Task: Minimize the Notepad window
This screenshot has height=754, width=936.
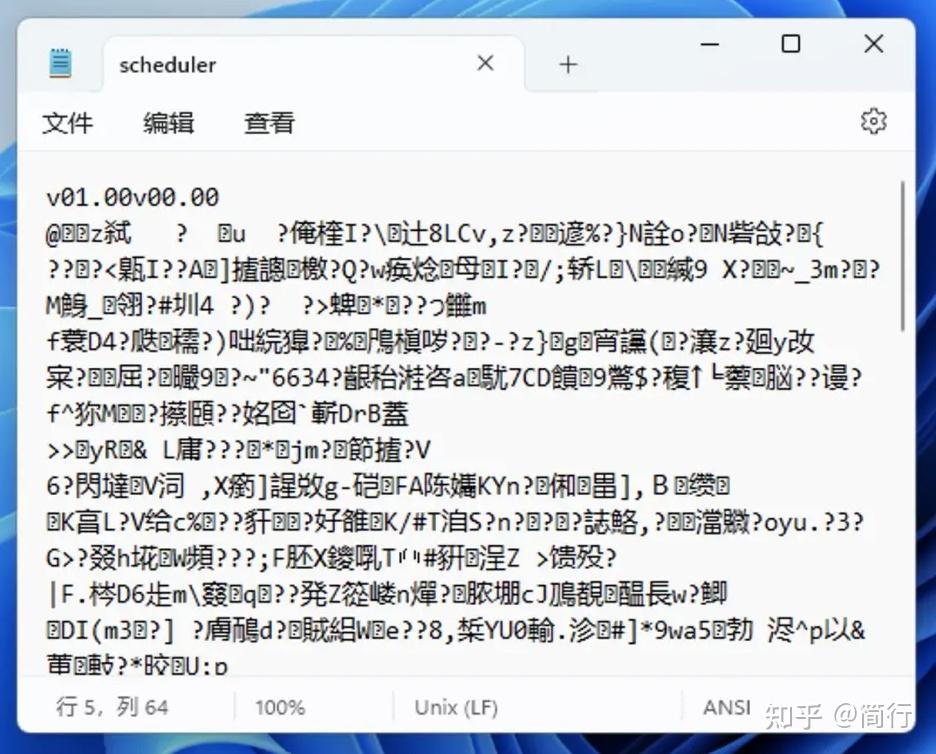Action: point(709,44)
